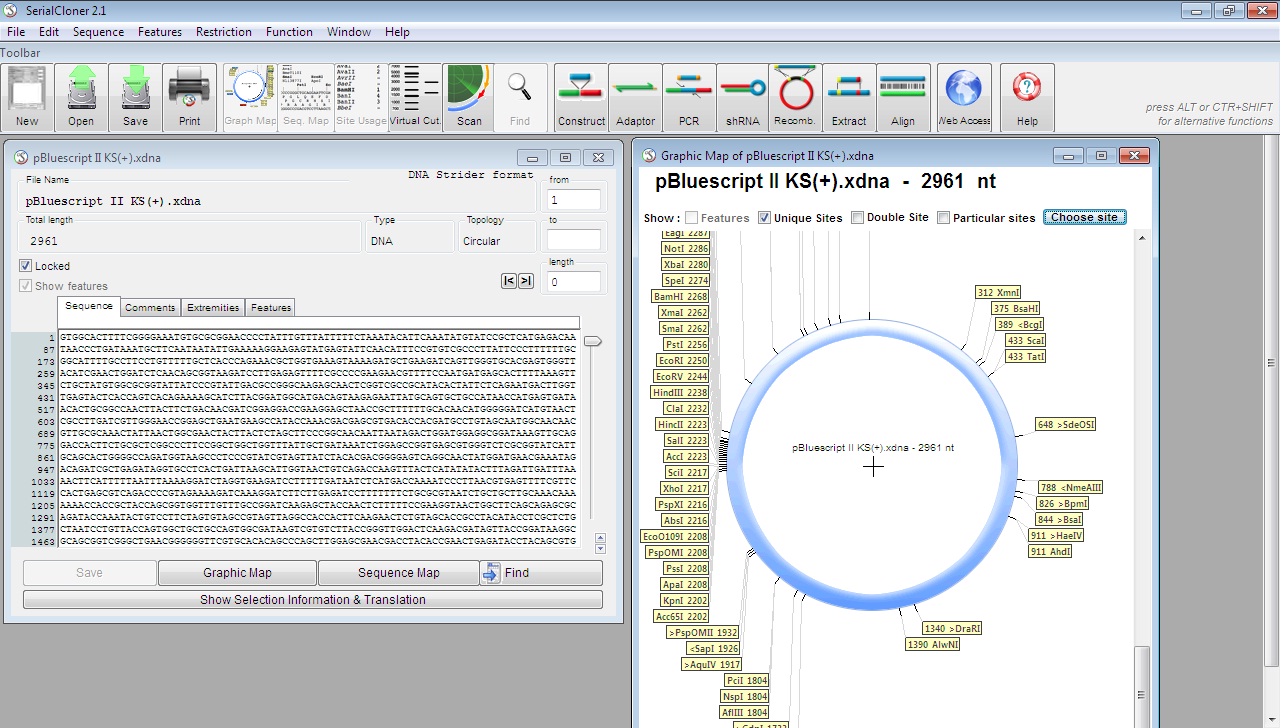The width and height of the screenshot is (1282, 728).
Task: Click the Virtual Cutter icon
Action: 415,97
